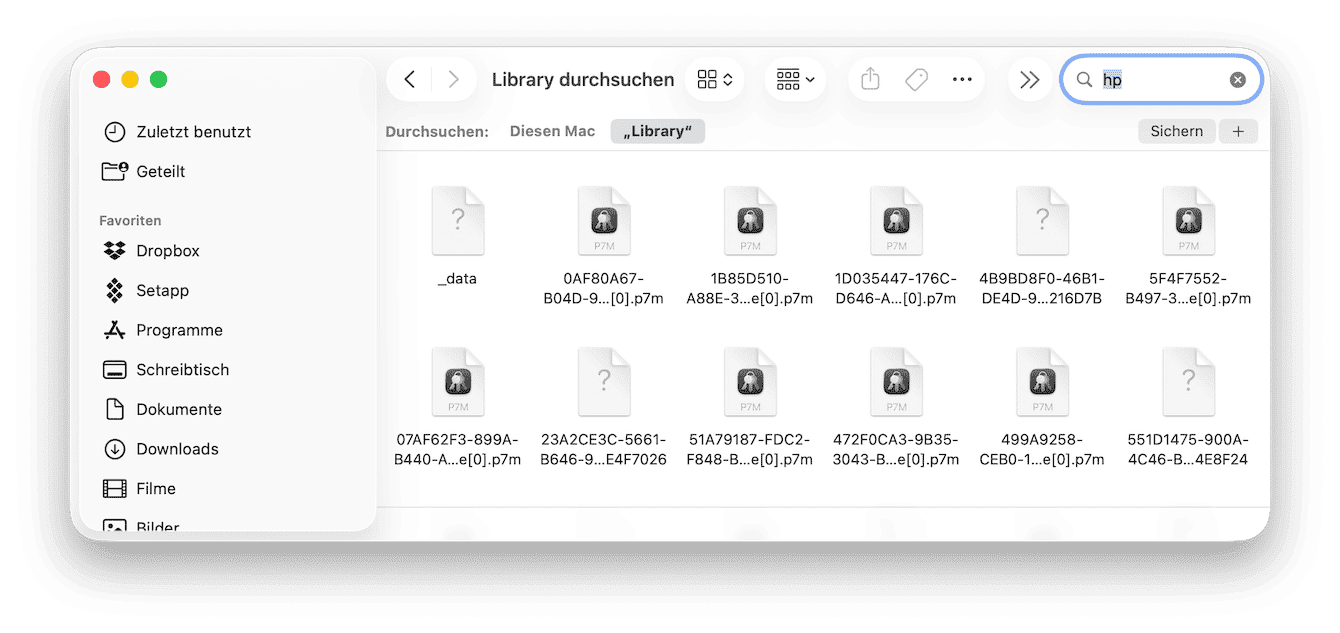
Task: Open Dokumente from the sidebar
Action: click(x=180, y=409)
